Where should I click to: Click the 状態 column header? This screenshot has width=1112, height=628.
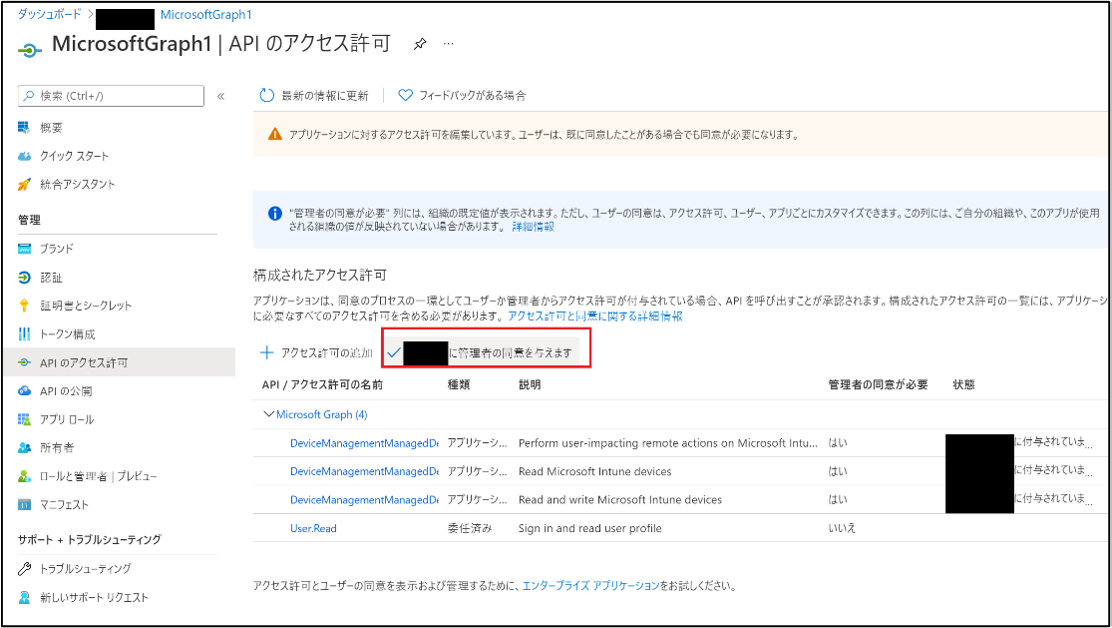point(964,385)
